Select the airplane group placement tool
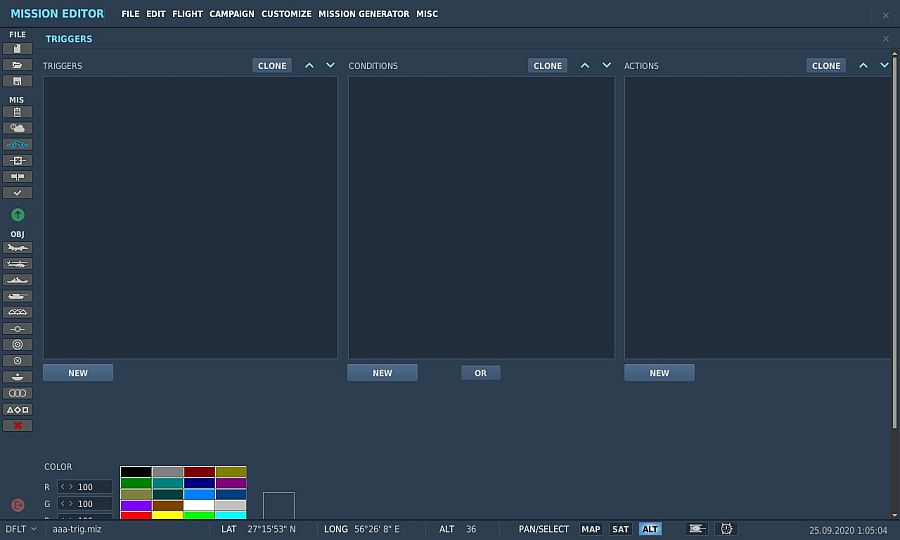 [17, 248]
